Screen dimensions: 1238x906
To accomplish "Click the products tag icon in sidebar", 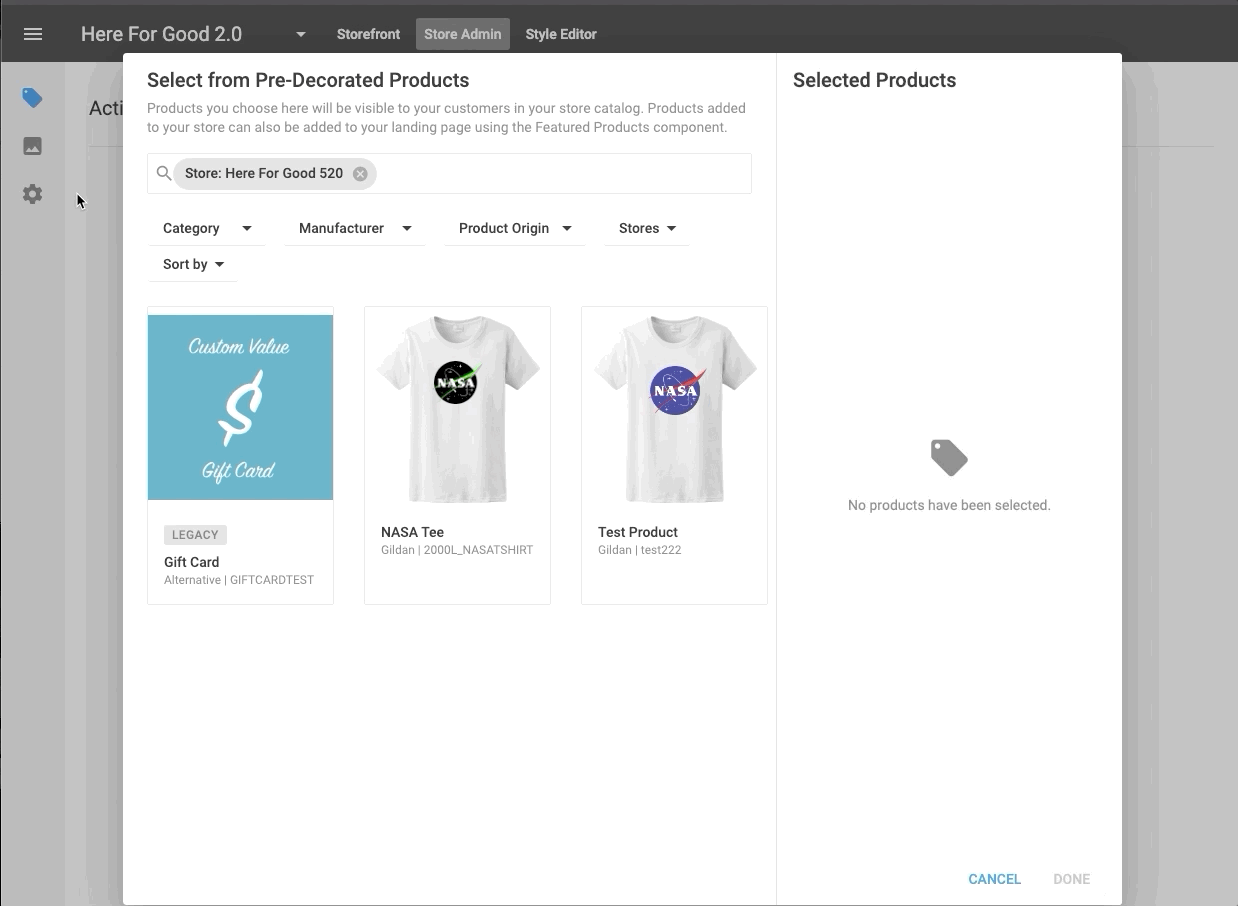I will pos(33,98).
